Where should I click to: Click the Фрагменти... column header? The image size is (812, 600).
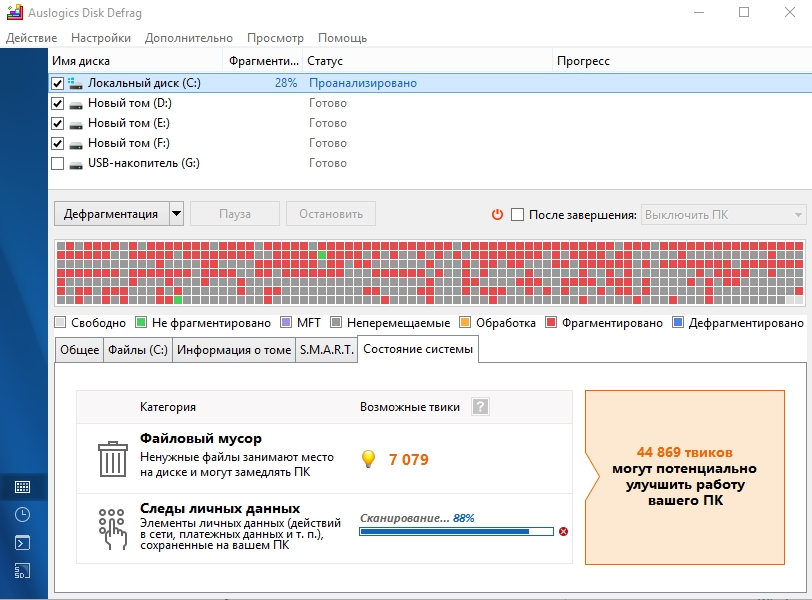click(x=264, y=61)
